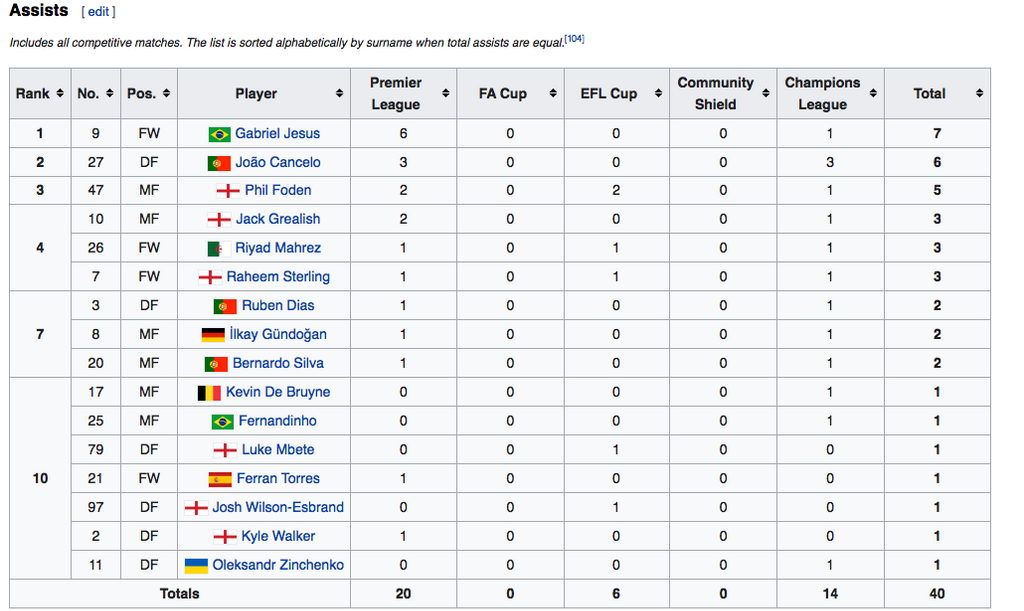Open the Josh Wilson-Esbrand article
1024x611 pixels.
(278, 508)
